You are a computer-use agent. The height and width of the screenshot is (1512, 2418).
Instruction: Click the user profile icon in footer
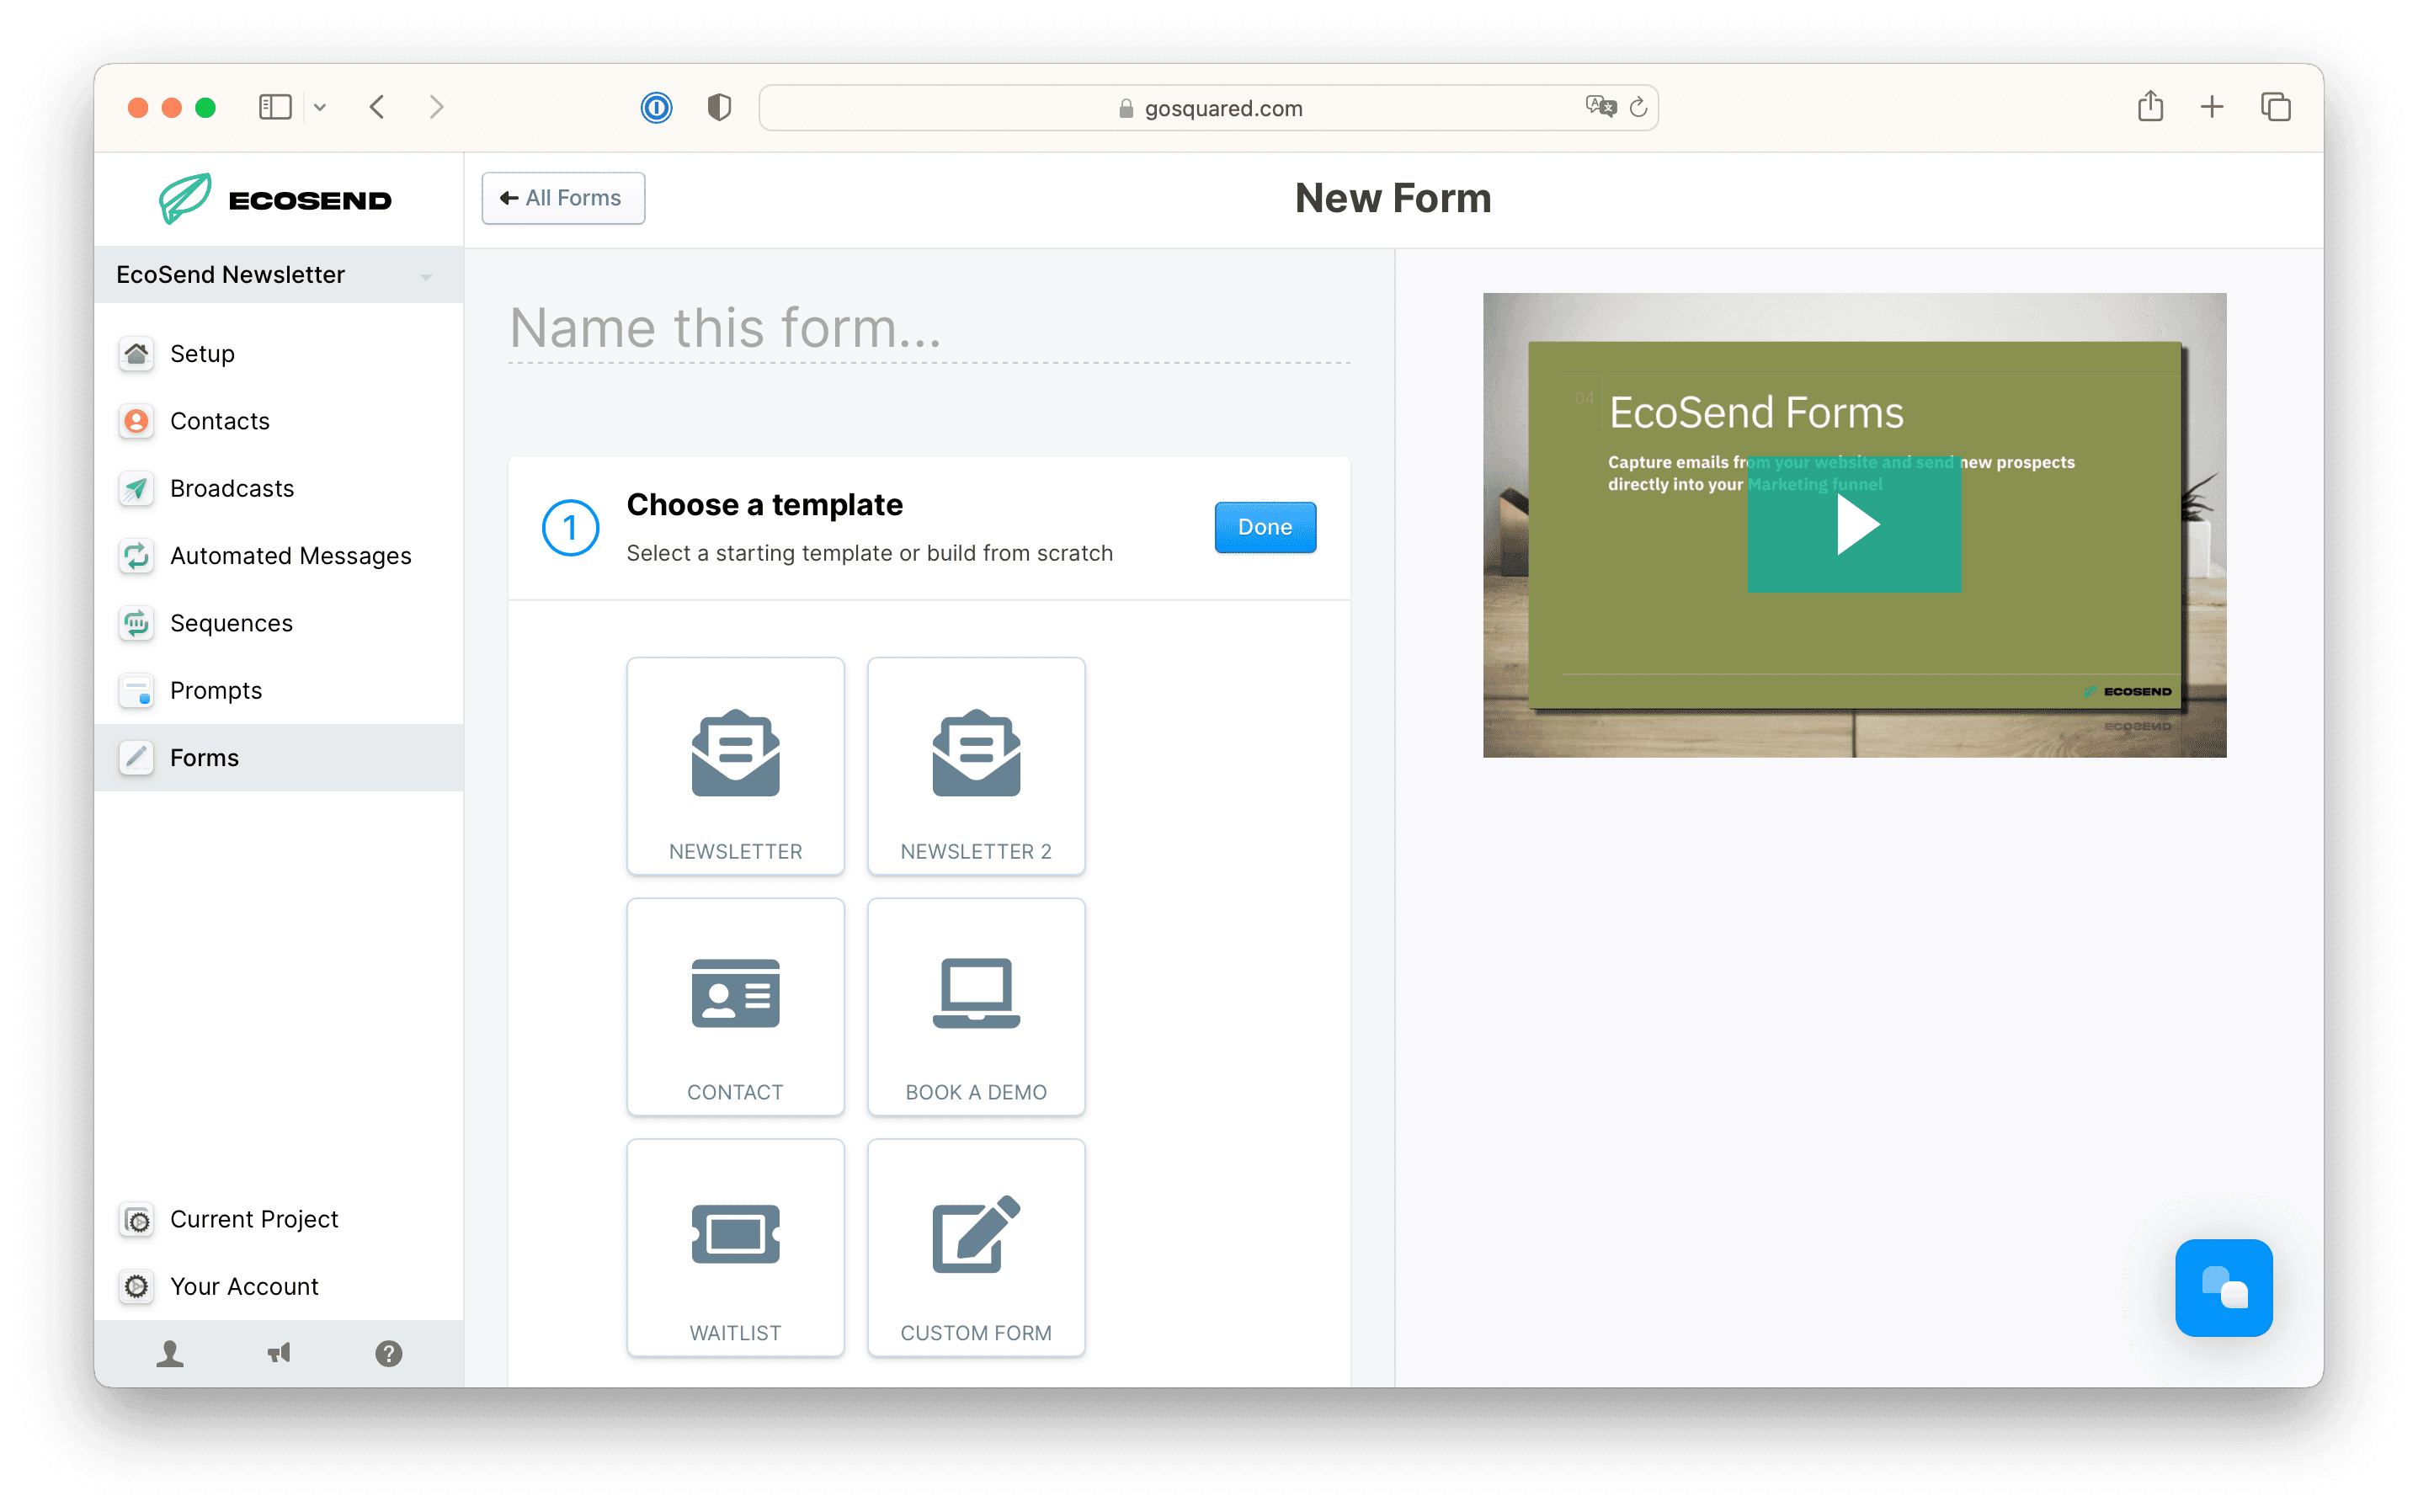pos(170,1353)
